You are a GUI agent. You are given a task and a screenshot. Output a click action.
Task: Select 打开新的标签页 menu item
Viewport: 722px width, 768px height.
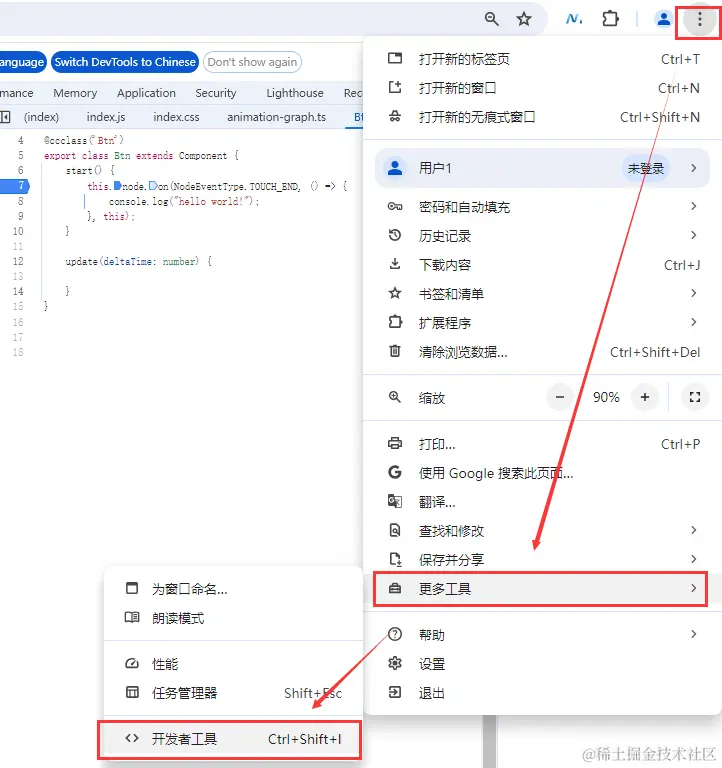pos(543,59)
